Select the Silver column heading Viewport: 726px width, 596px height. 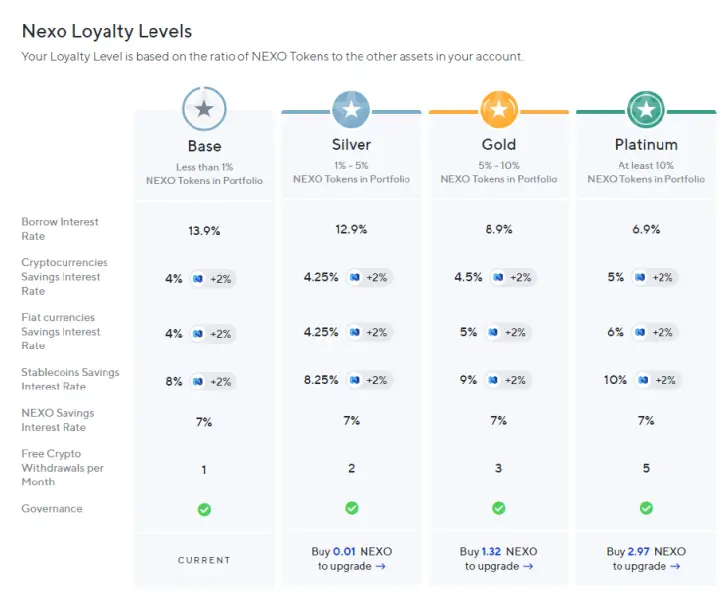351,144
